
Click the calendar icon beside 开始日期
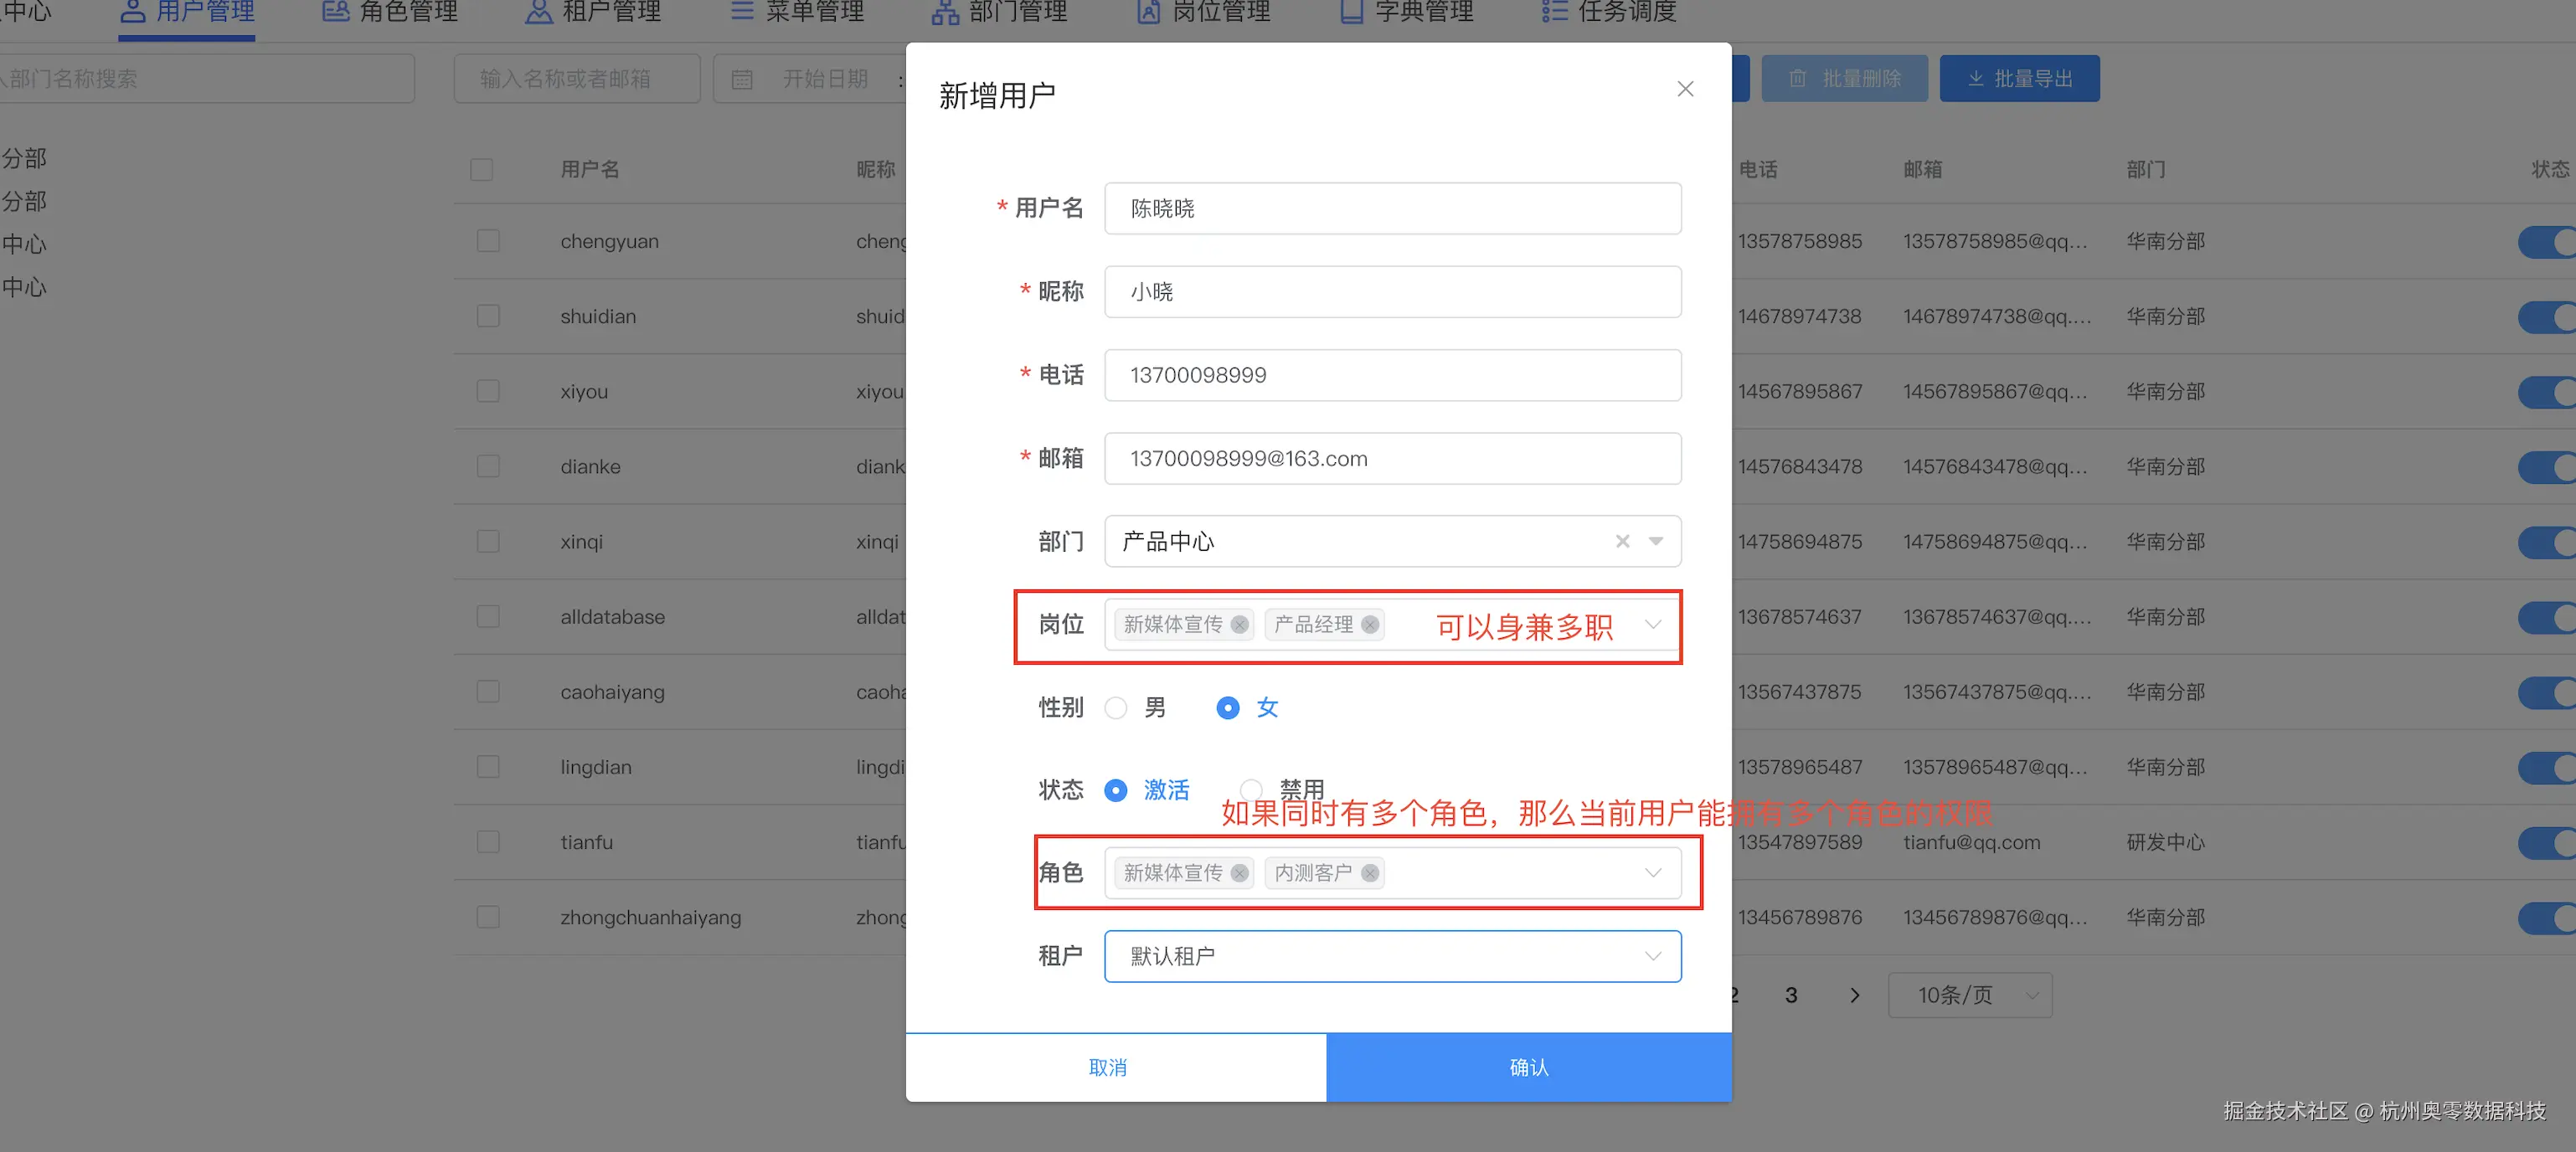click(742, 78)
